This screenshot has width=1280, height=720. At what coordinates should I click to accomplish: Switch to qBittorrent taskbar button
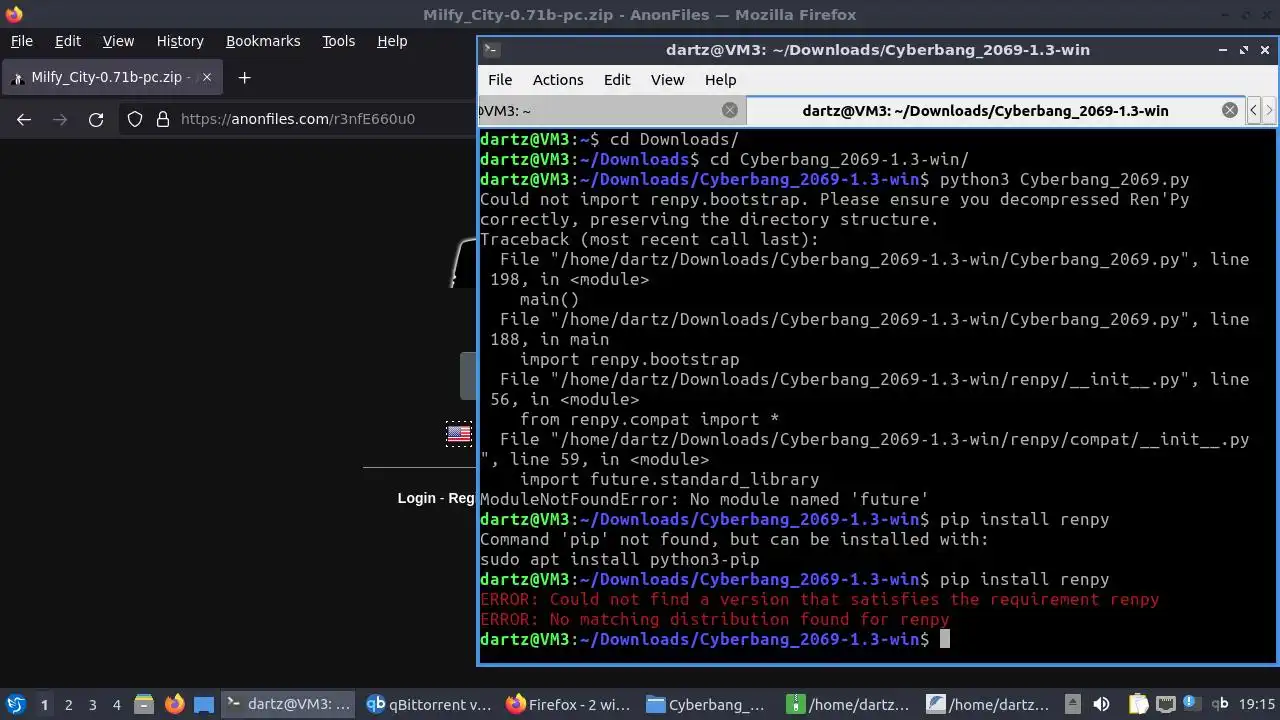(429, 704)
